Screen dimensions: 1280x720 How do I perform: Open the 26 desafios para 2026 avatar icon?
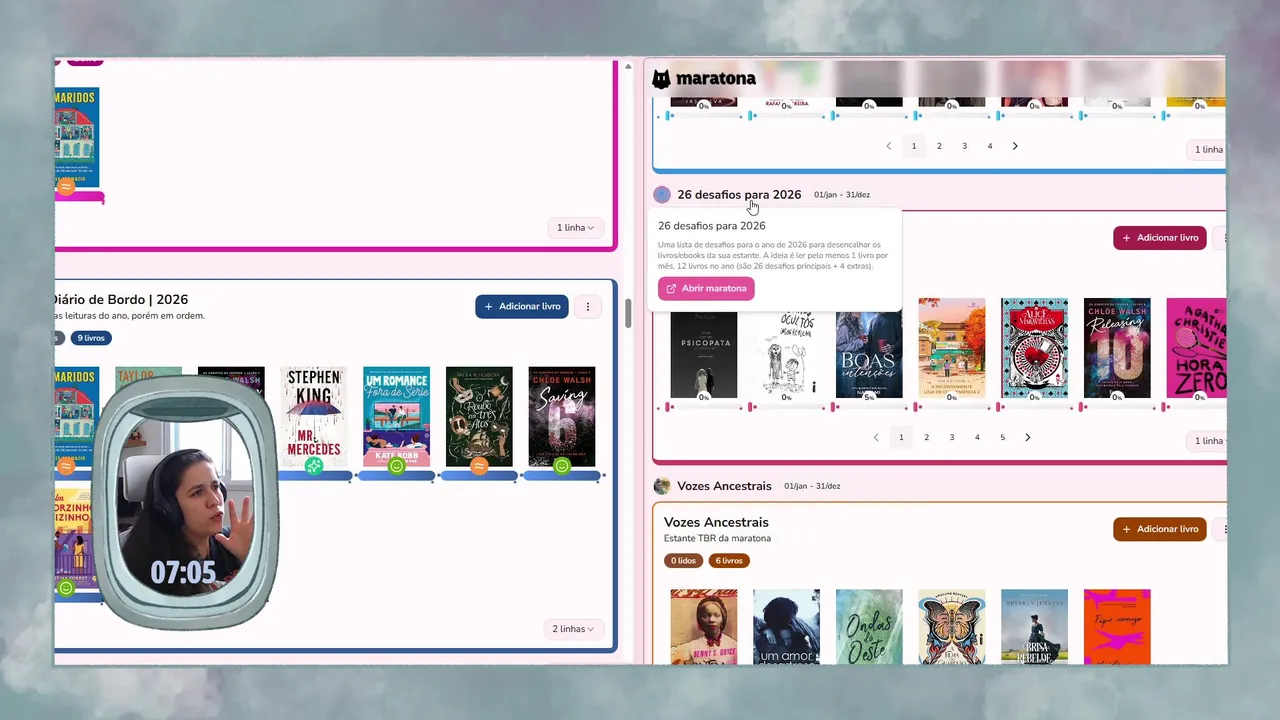pyautogui.click(x=662, y=195)
